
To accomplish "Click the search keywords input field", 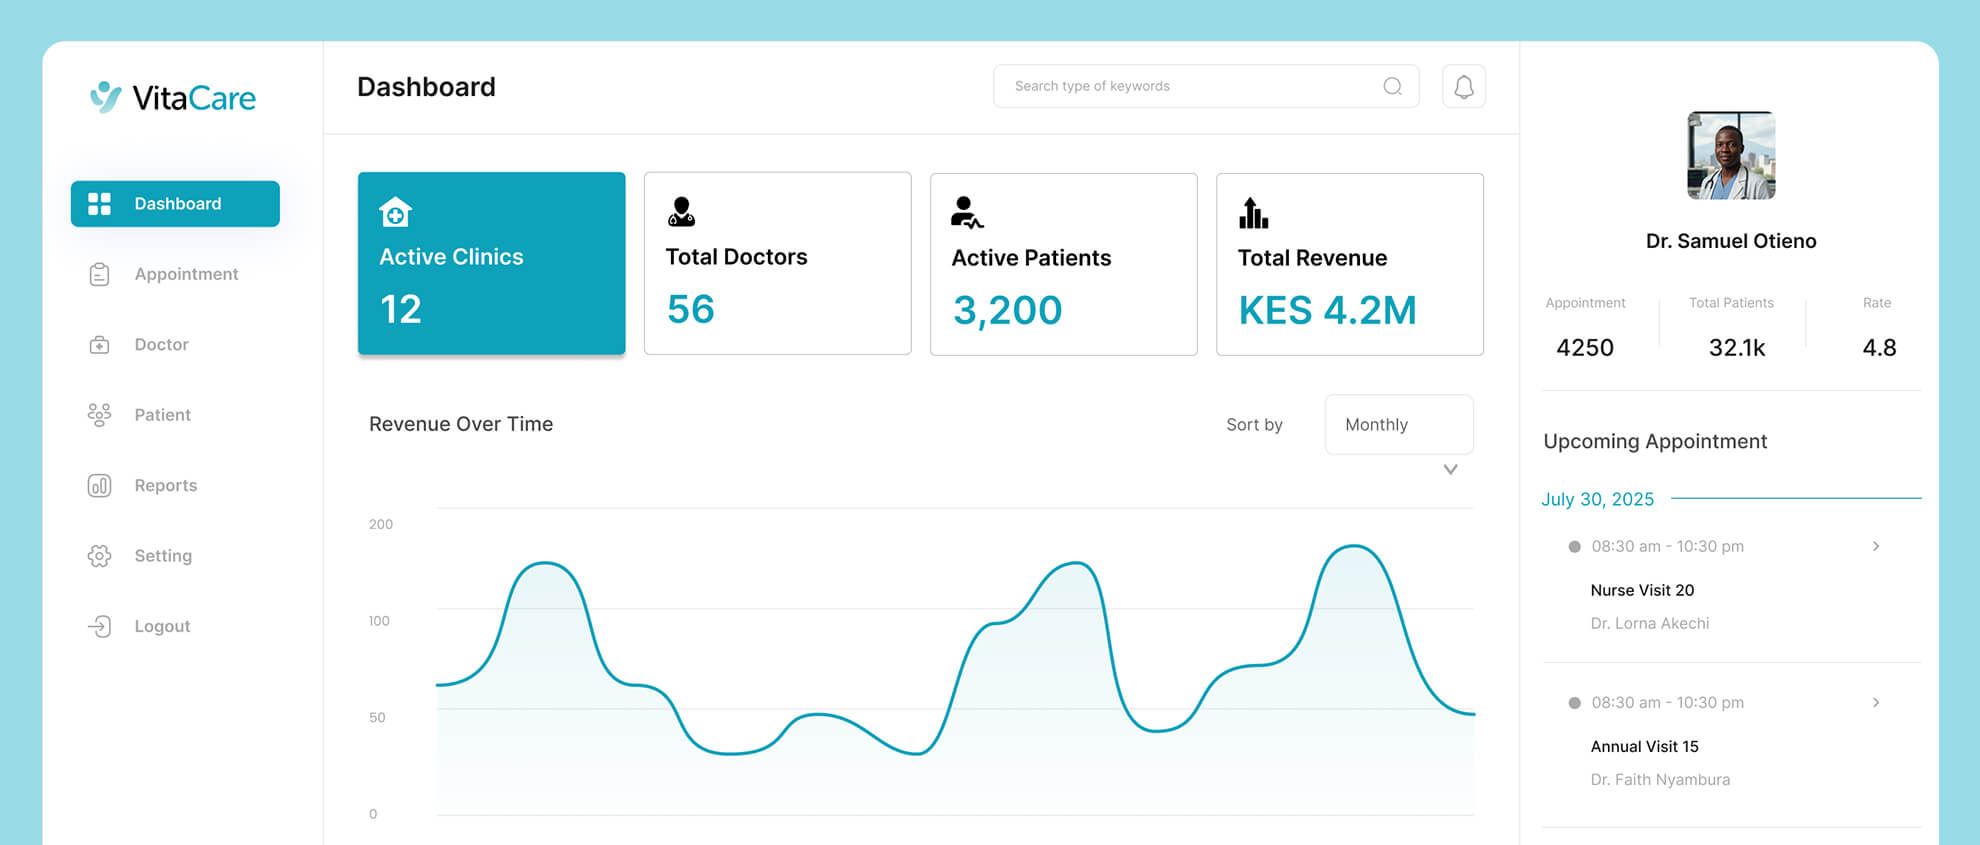I will 1190,87.
